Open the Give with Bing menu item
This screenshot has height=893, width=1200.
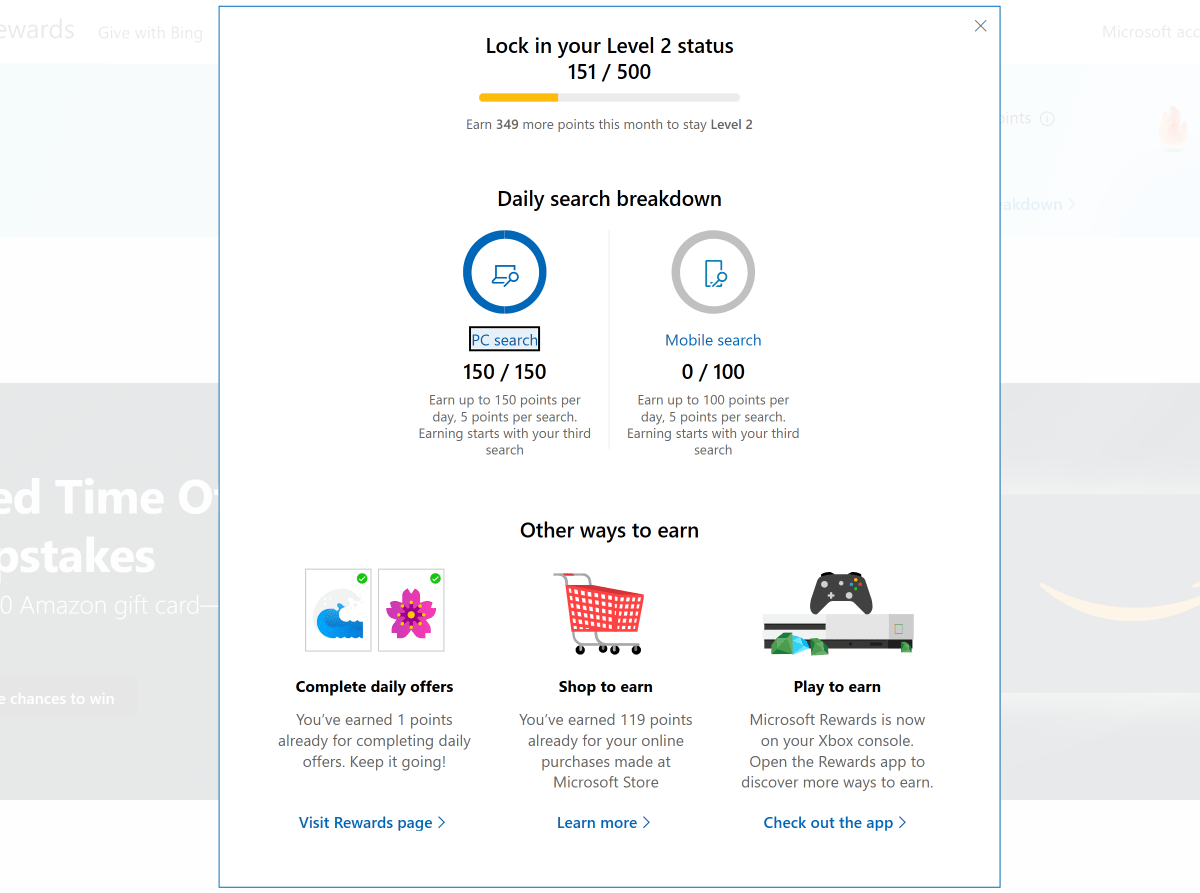(x=150, y=32)
